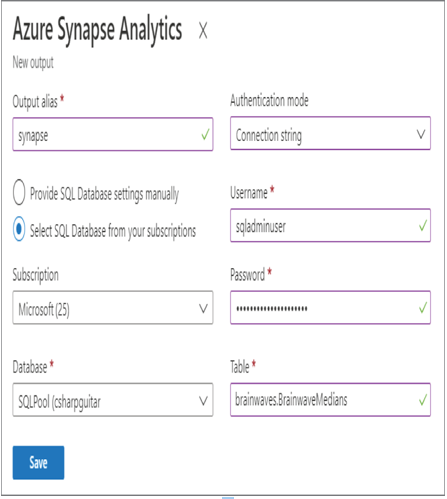Click the Password input field
The image size is (447, 499).
click(330, 307)
